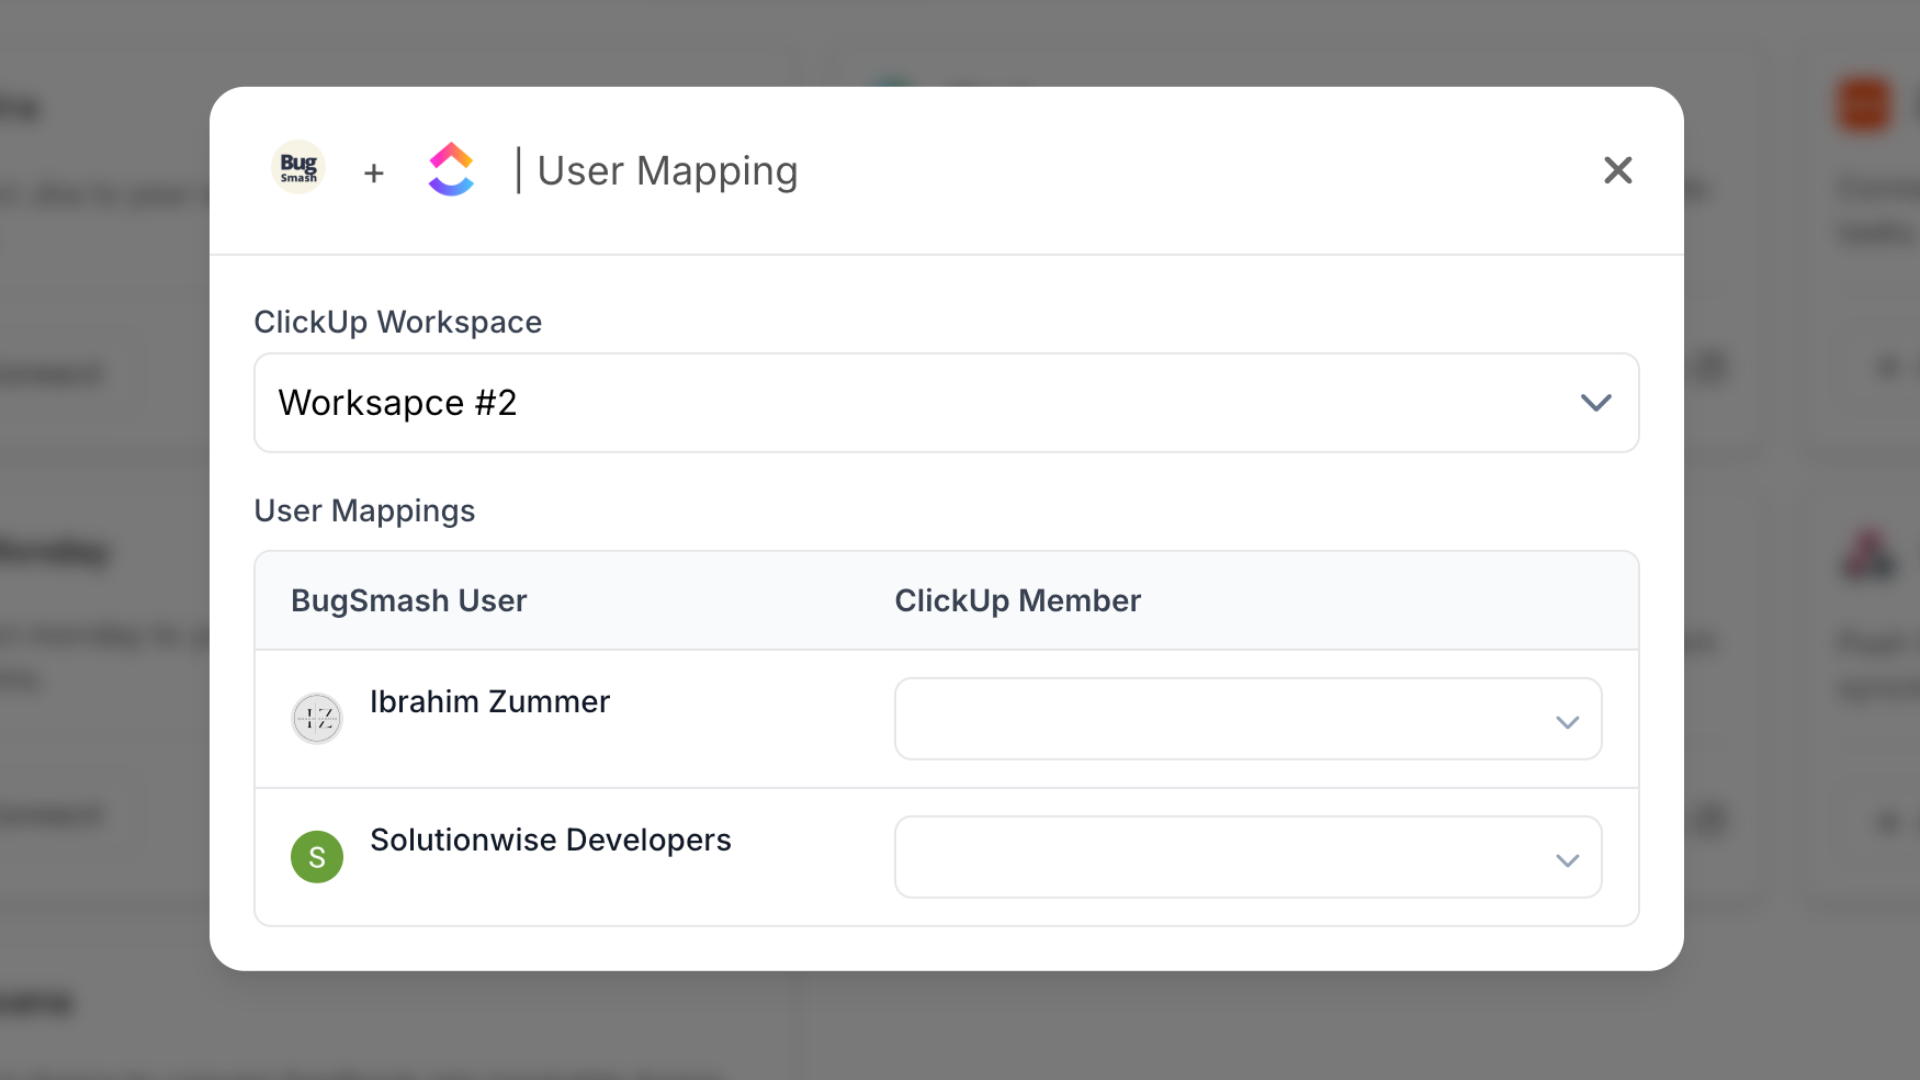
Task: Open the ClickUp Workspace dropdown
Action: [900, 403]
